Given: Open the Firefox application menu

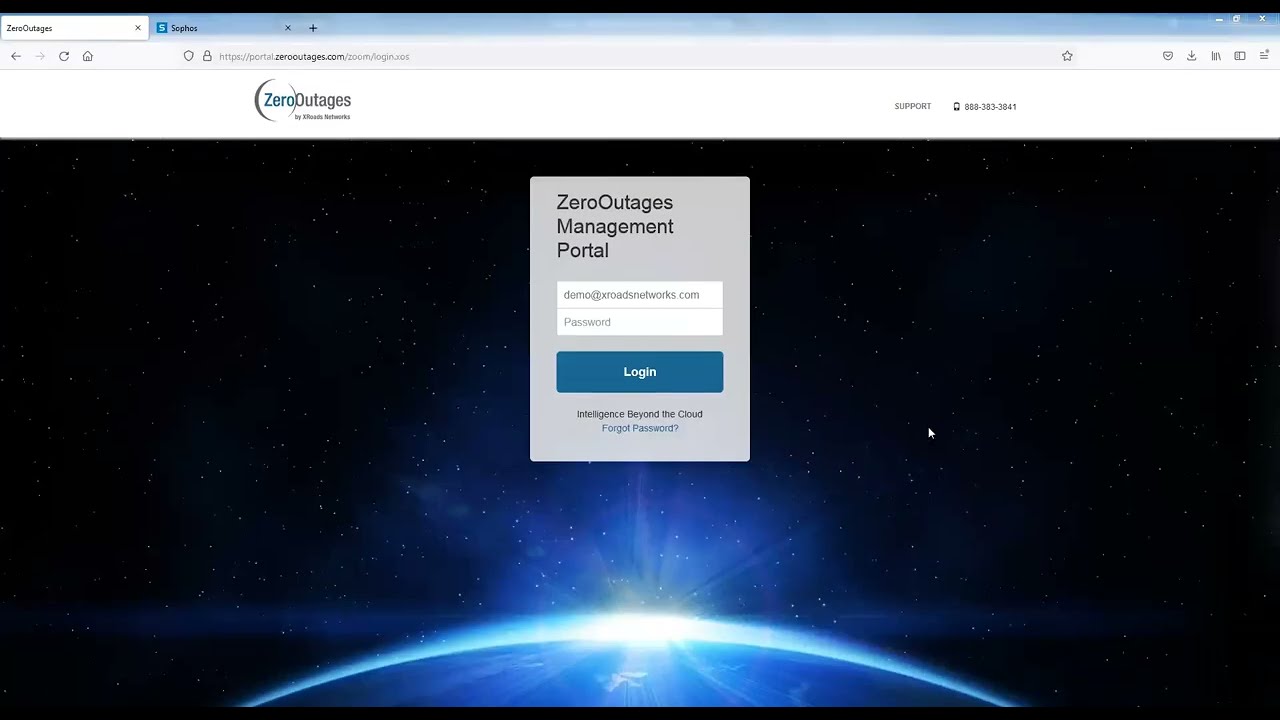Looking at the screenshot, I should pyautogui.click(x=1264, y=56).
